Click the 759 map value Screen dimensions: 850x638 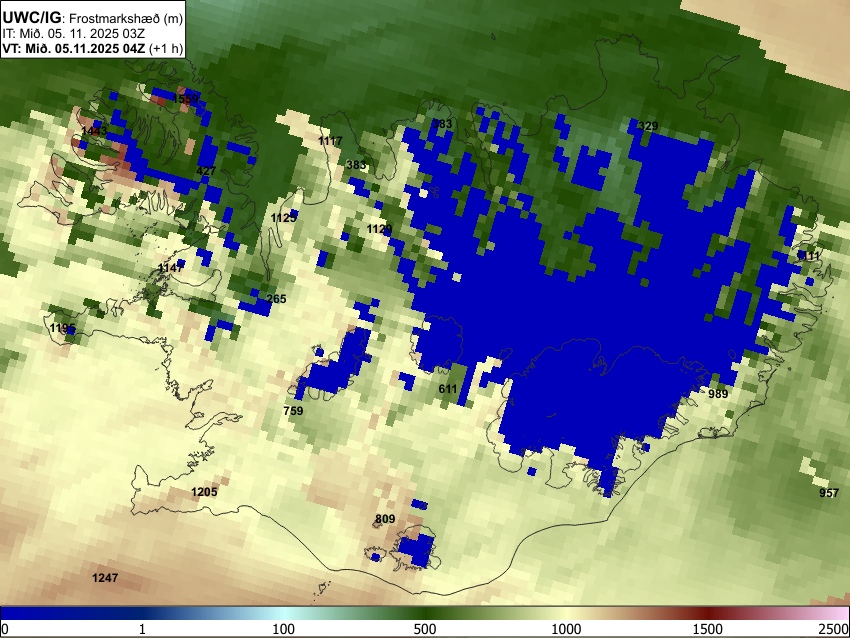(x=293, y=411)
